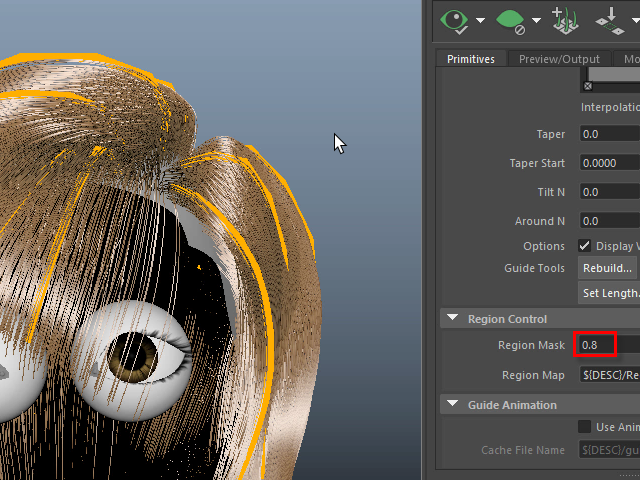Open the dropdown arrow beside eye icon
Image resolution: width=640 pixels, height=480 pixels.
(x=480, y=21)
